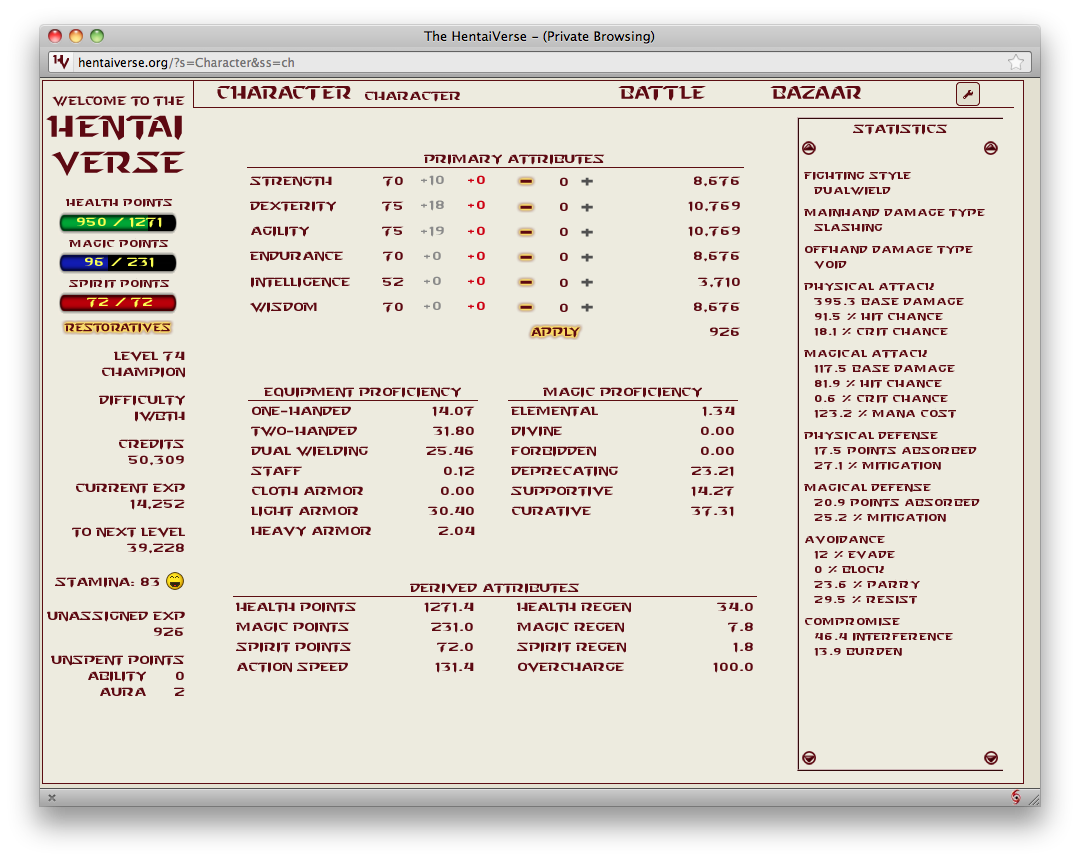Increase Intelligence with the plus button

[x=587, y=282]
